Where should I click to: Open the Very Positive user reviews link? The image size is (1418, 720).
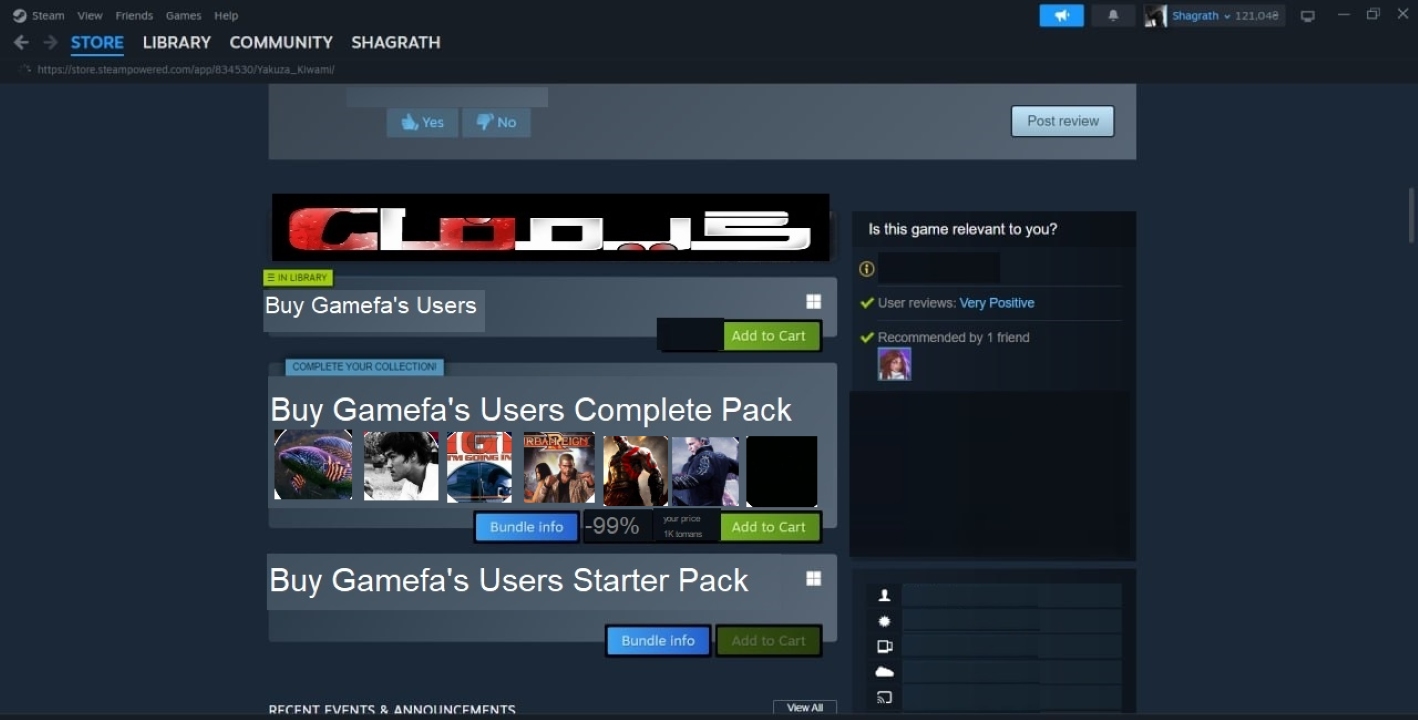click(997, 303)
